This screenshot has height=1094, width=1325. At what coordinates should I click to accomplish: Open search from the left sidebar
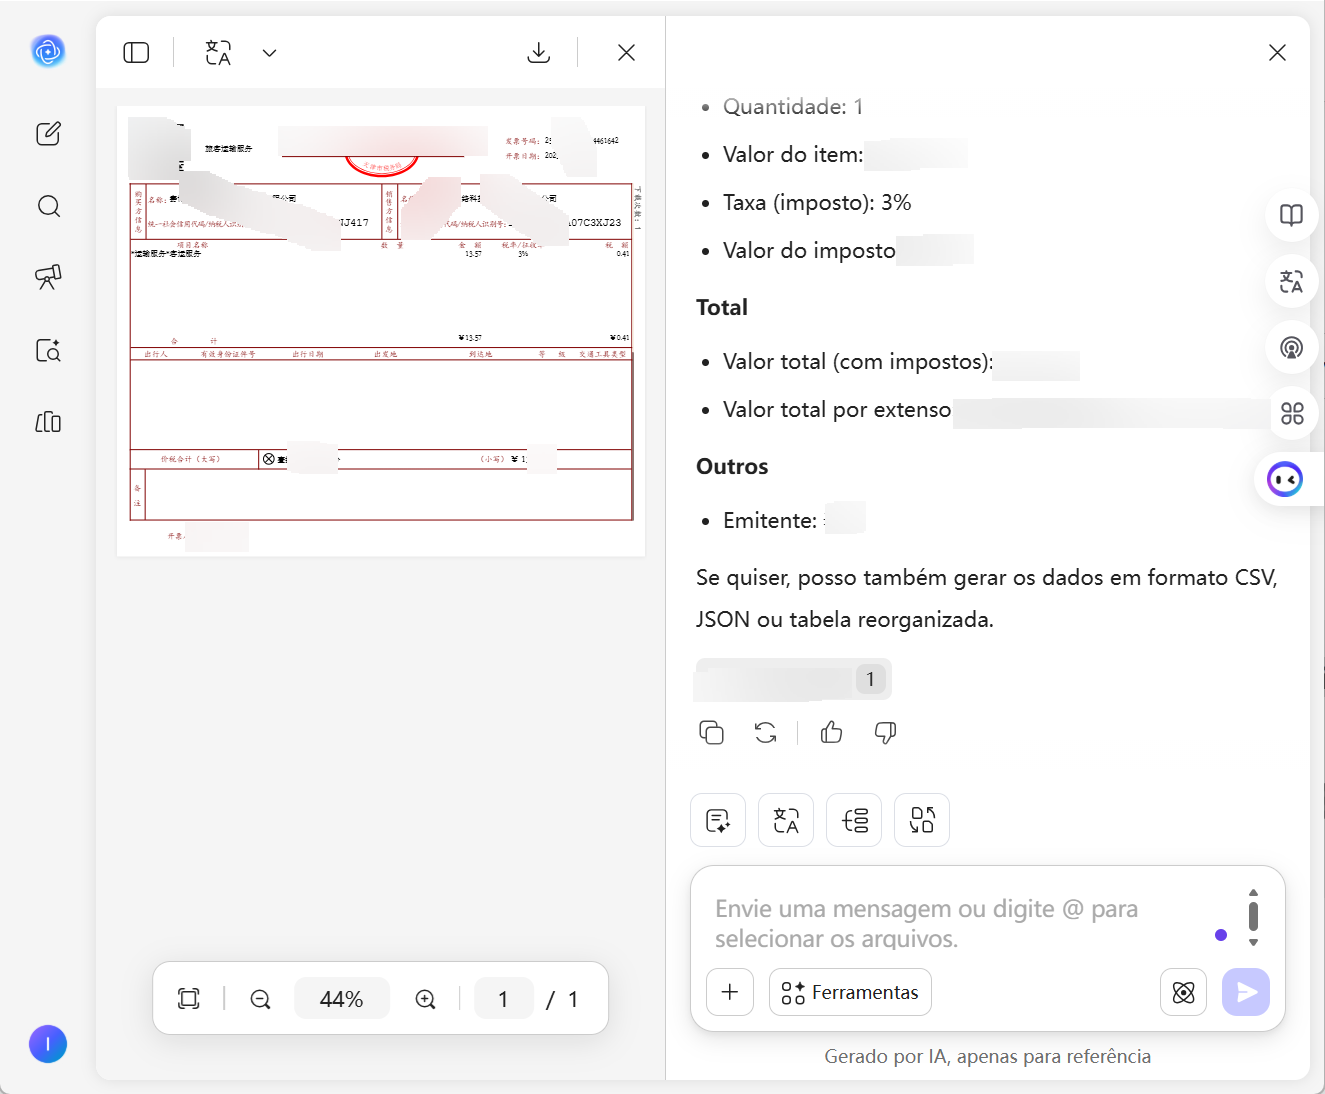[48, 206]
